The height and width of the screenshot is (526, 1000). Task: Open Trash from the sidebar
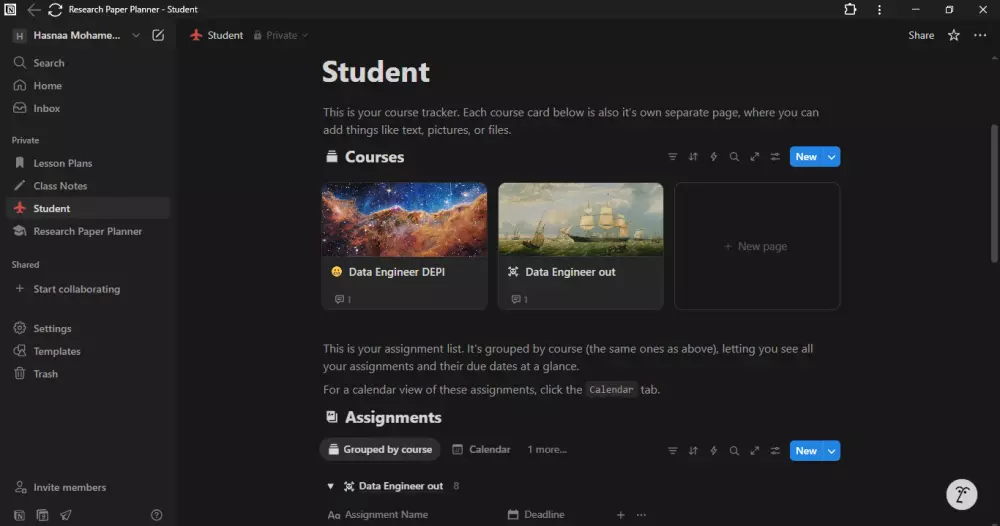click(87, 374)
